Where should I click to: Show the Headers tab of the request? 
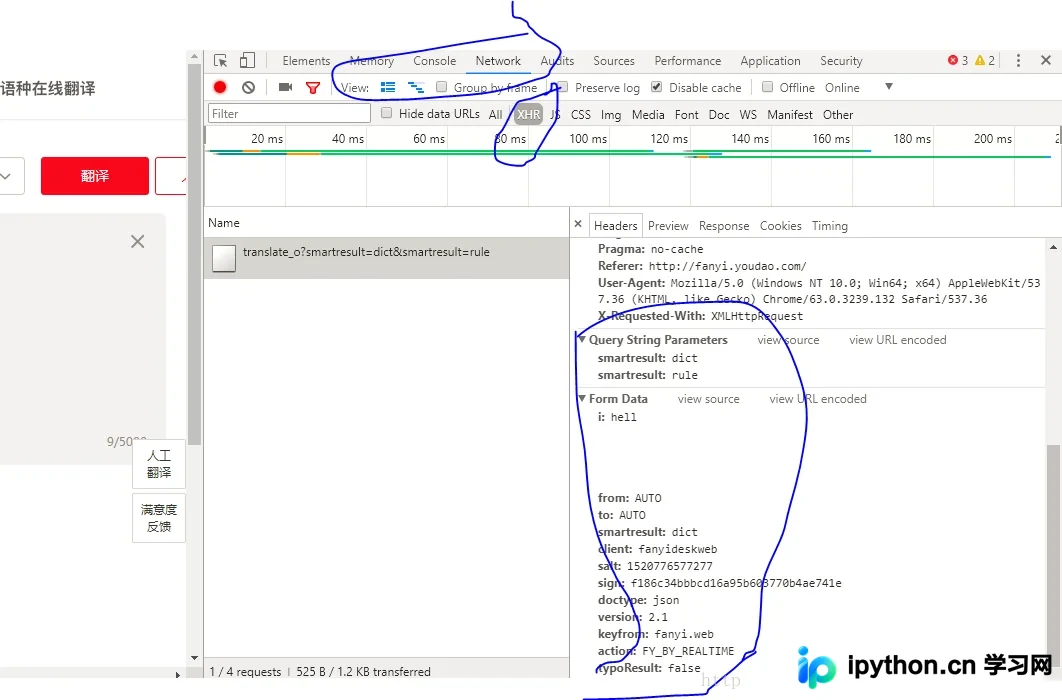615,225
